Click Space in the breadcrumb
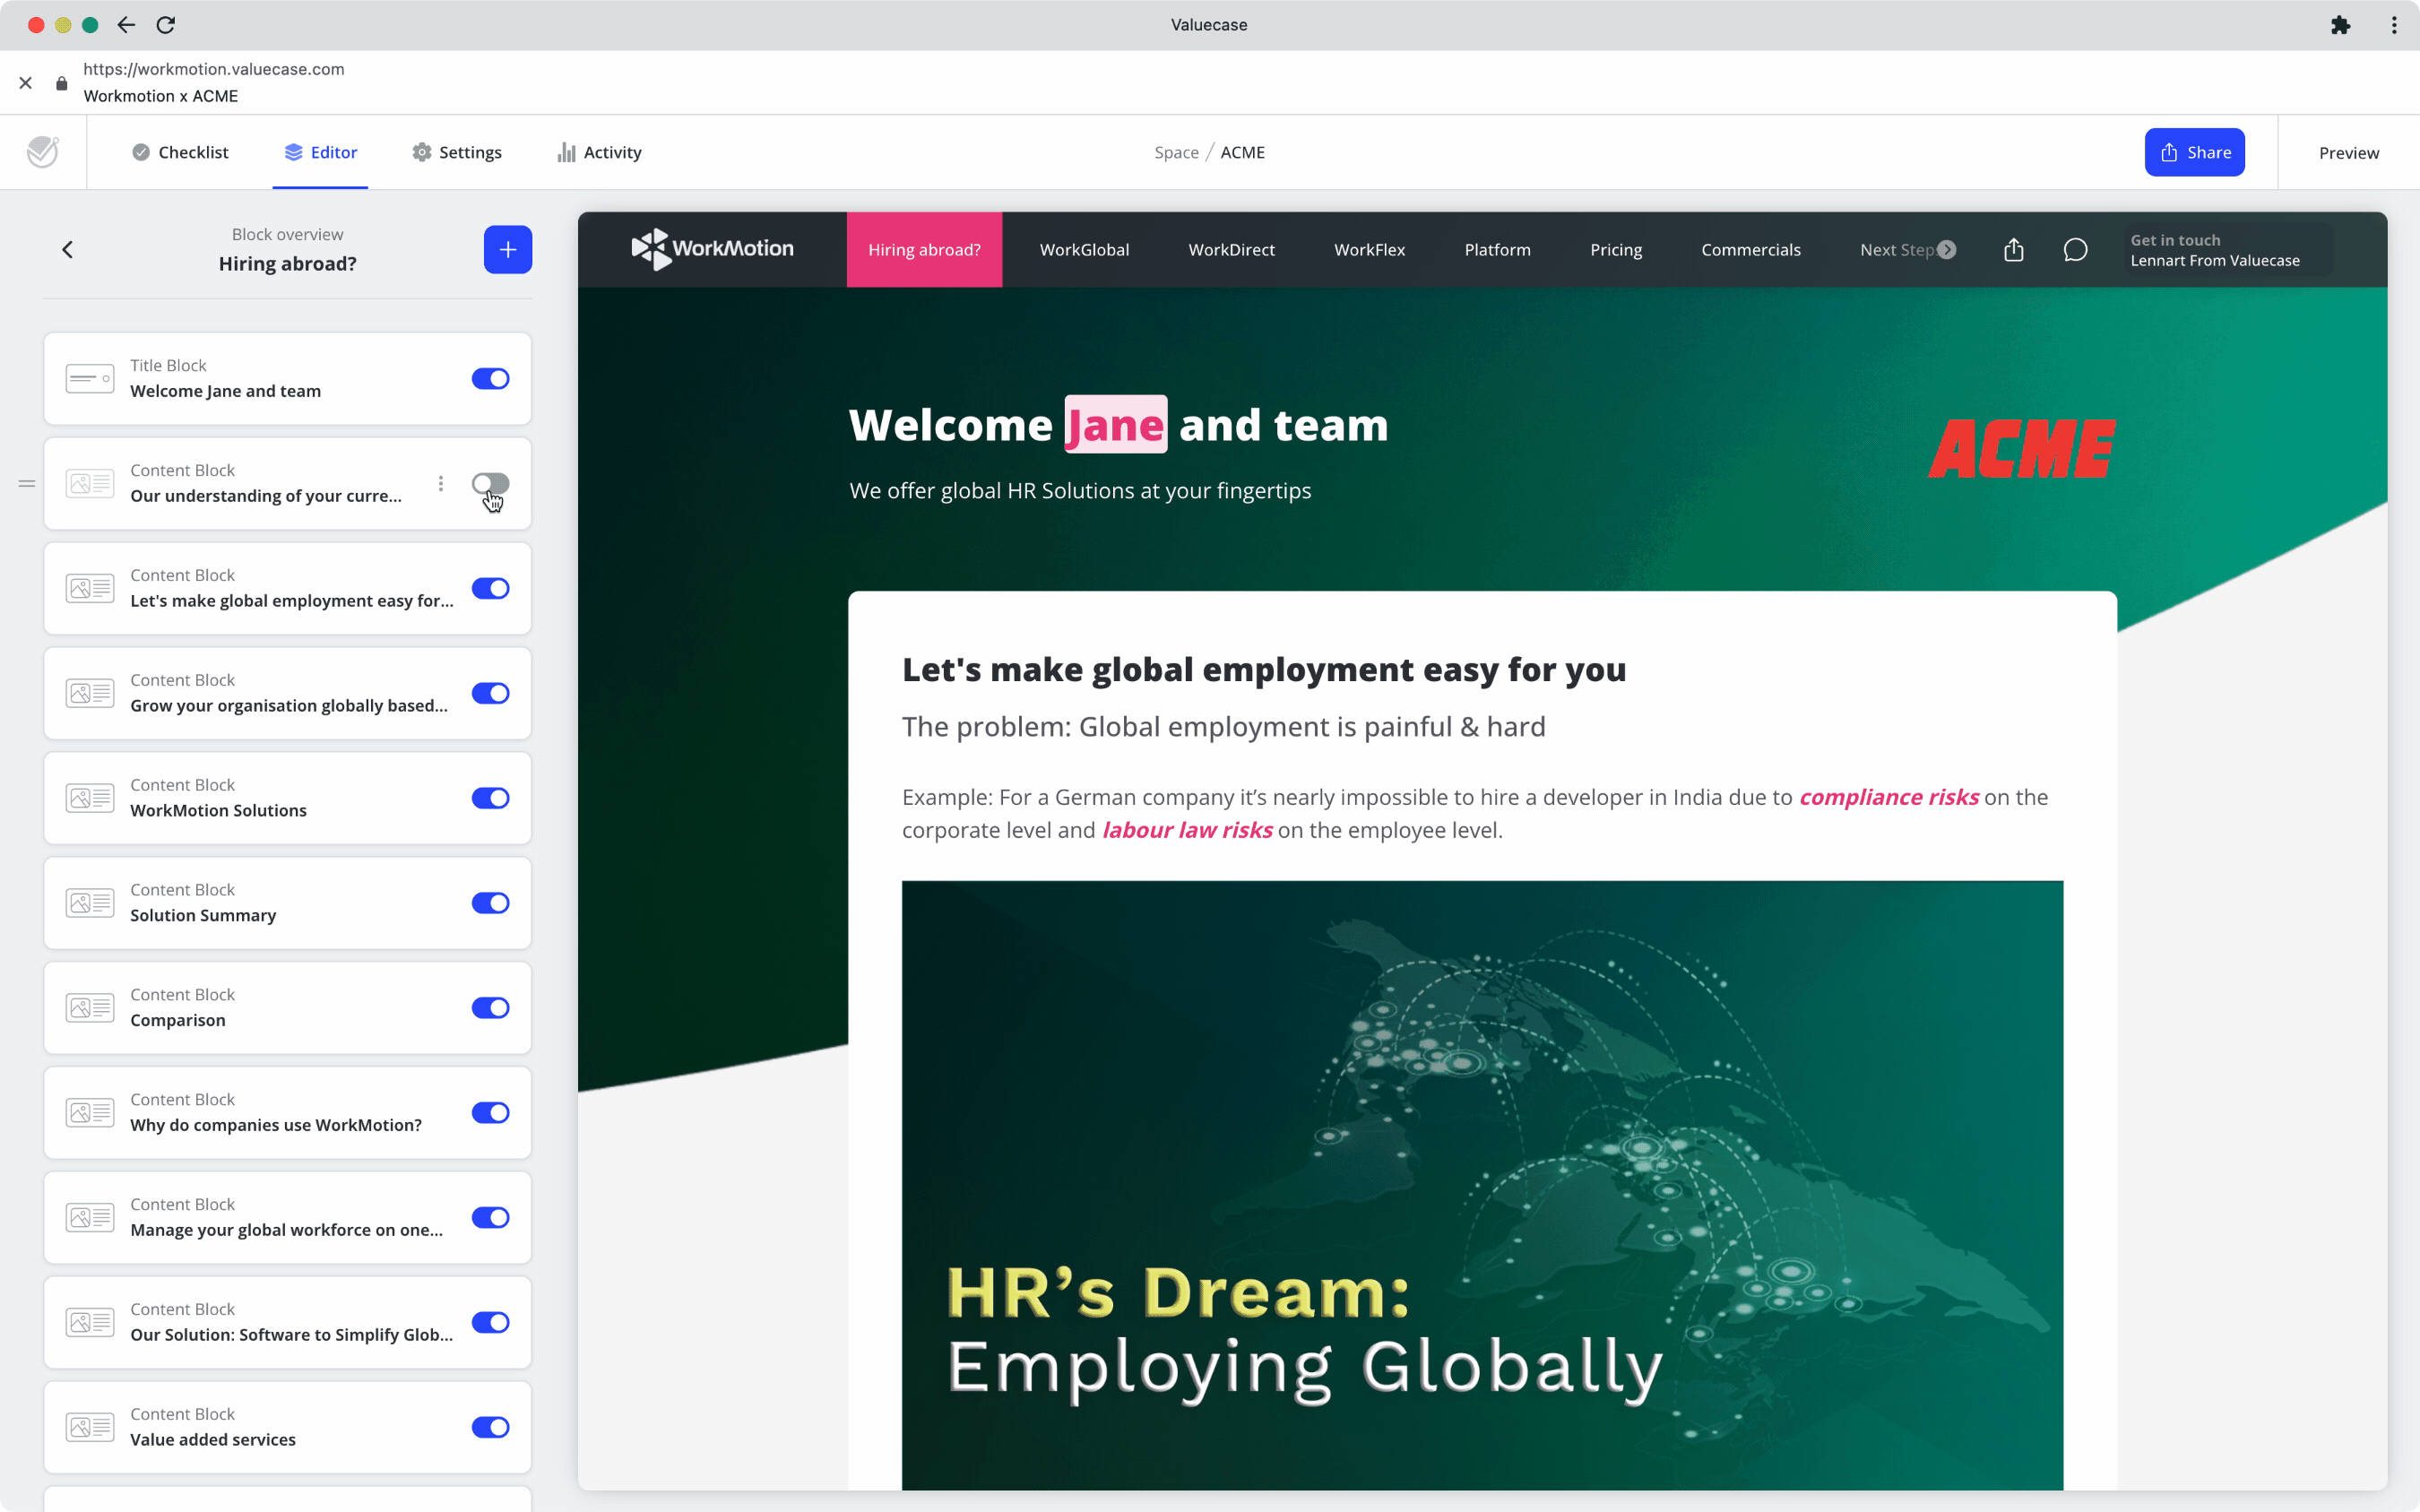This screenshot has width=2420, height=1512. click(1176, 152)
